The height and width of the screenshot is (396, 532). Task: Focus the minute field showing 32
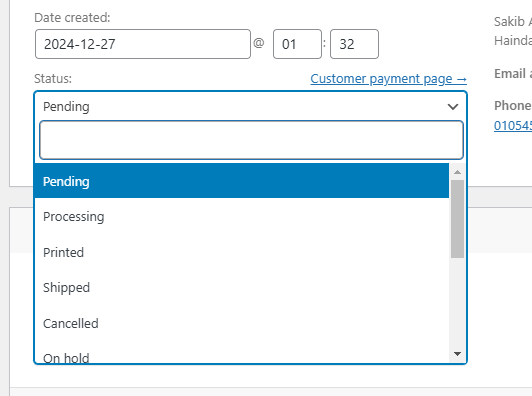(x=354, y=44)
